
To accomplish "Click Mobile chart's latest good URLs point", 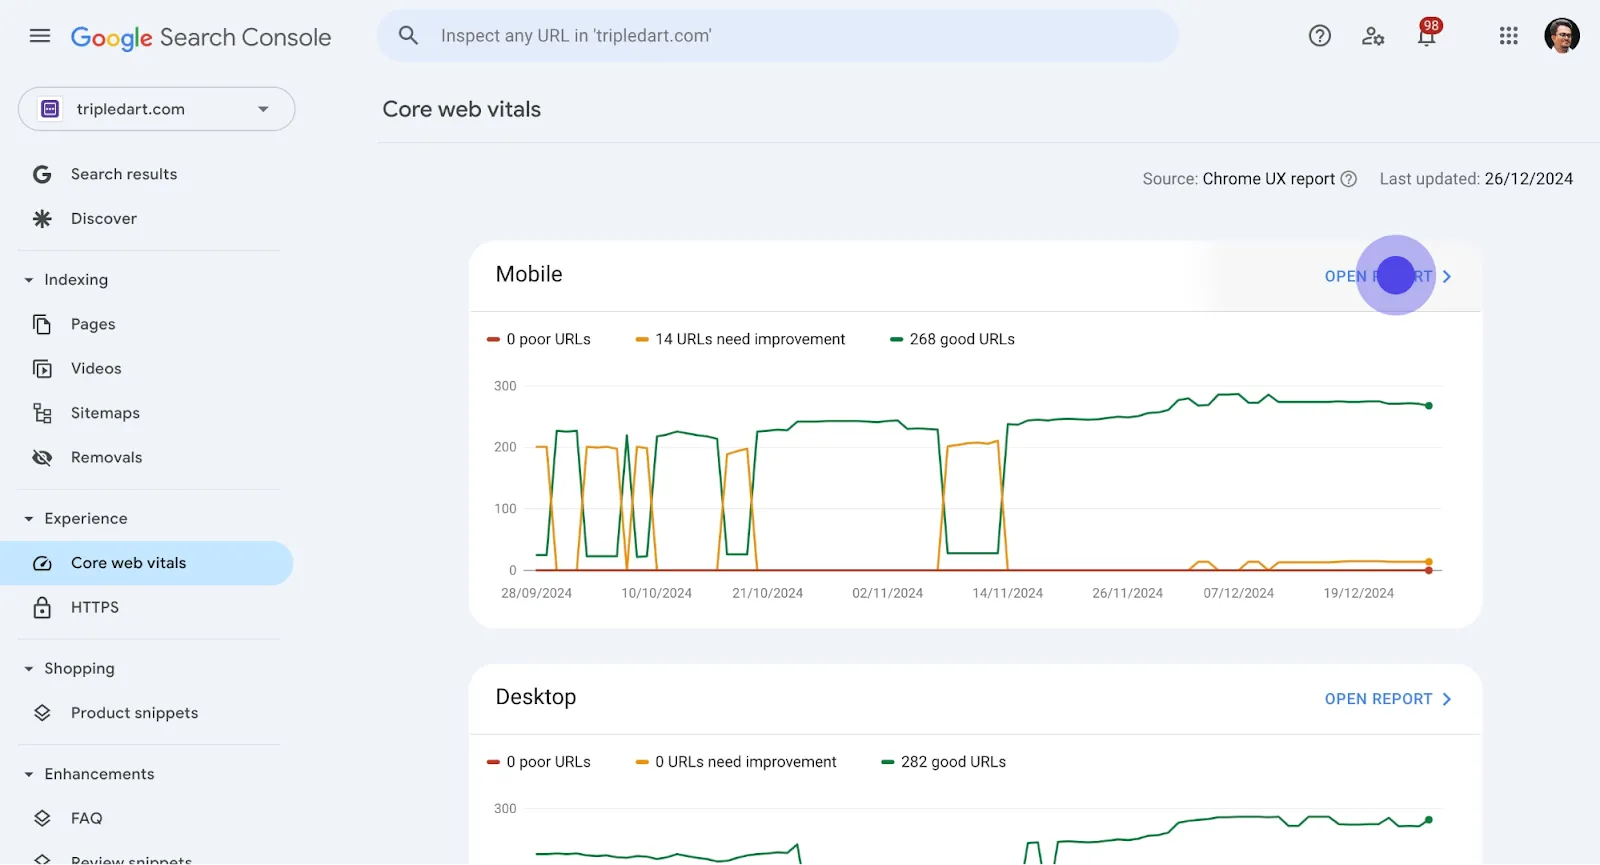I will coord(1429,406).
